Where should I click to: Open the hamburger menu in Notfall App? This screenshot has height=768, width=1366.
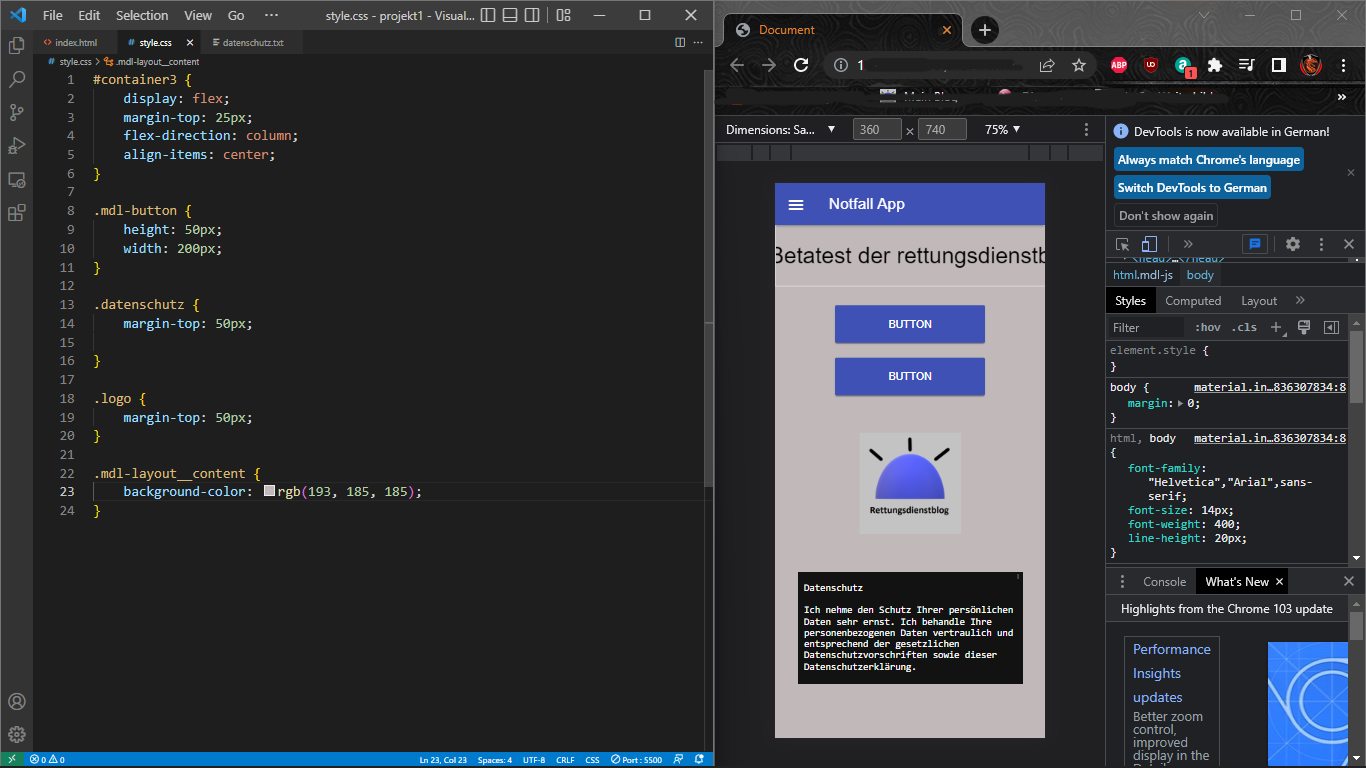(x=796, y=204)
